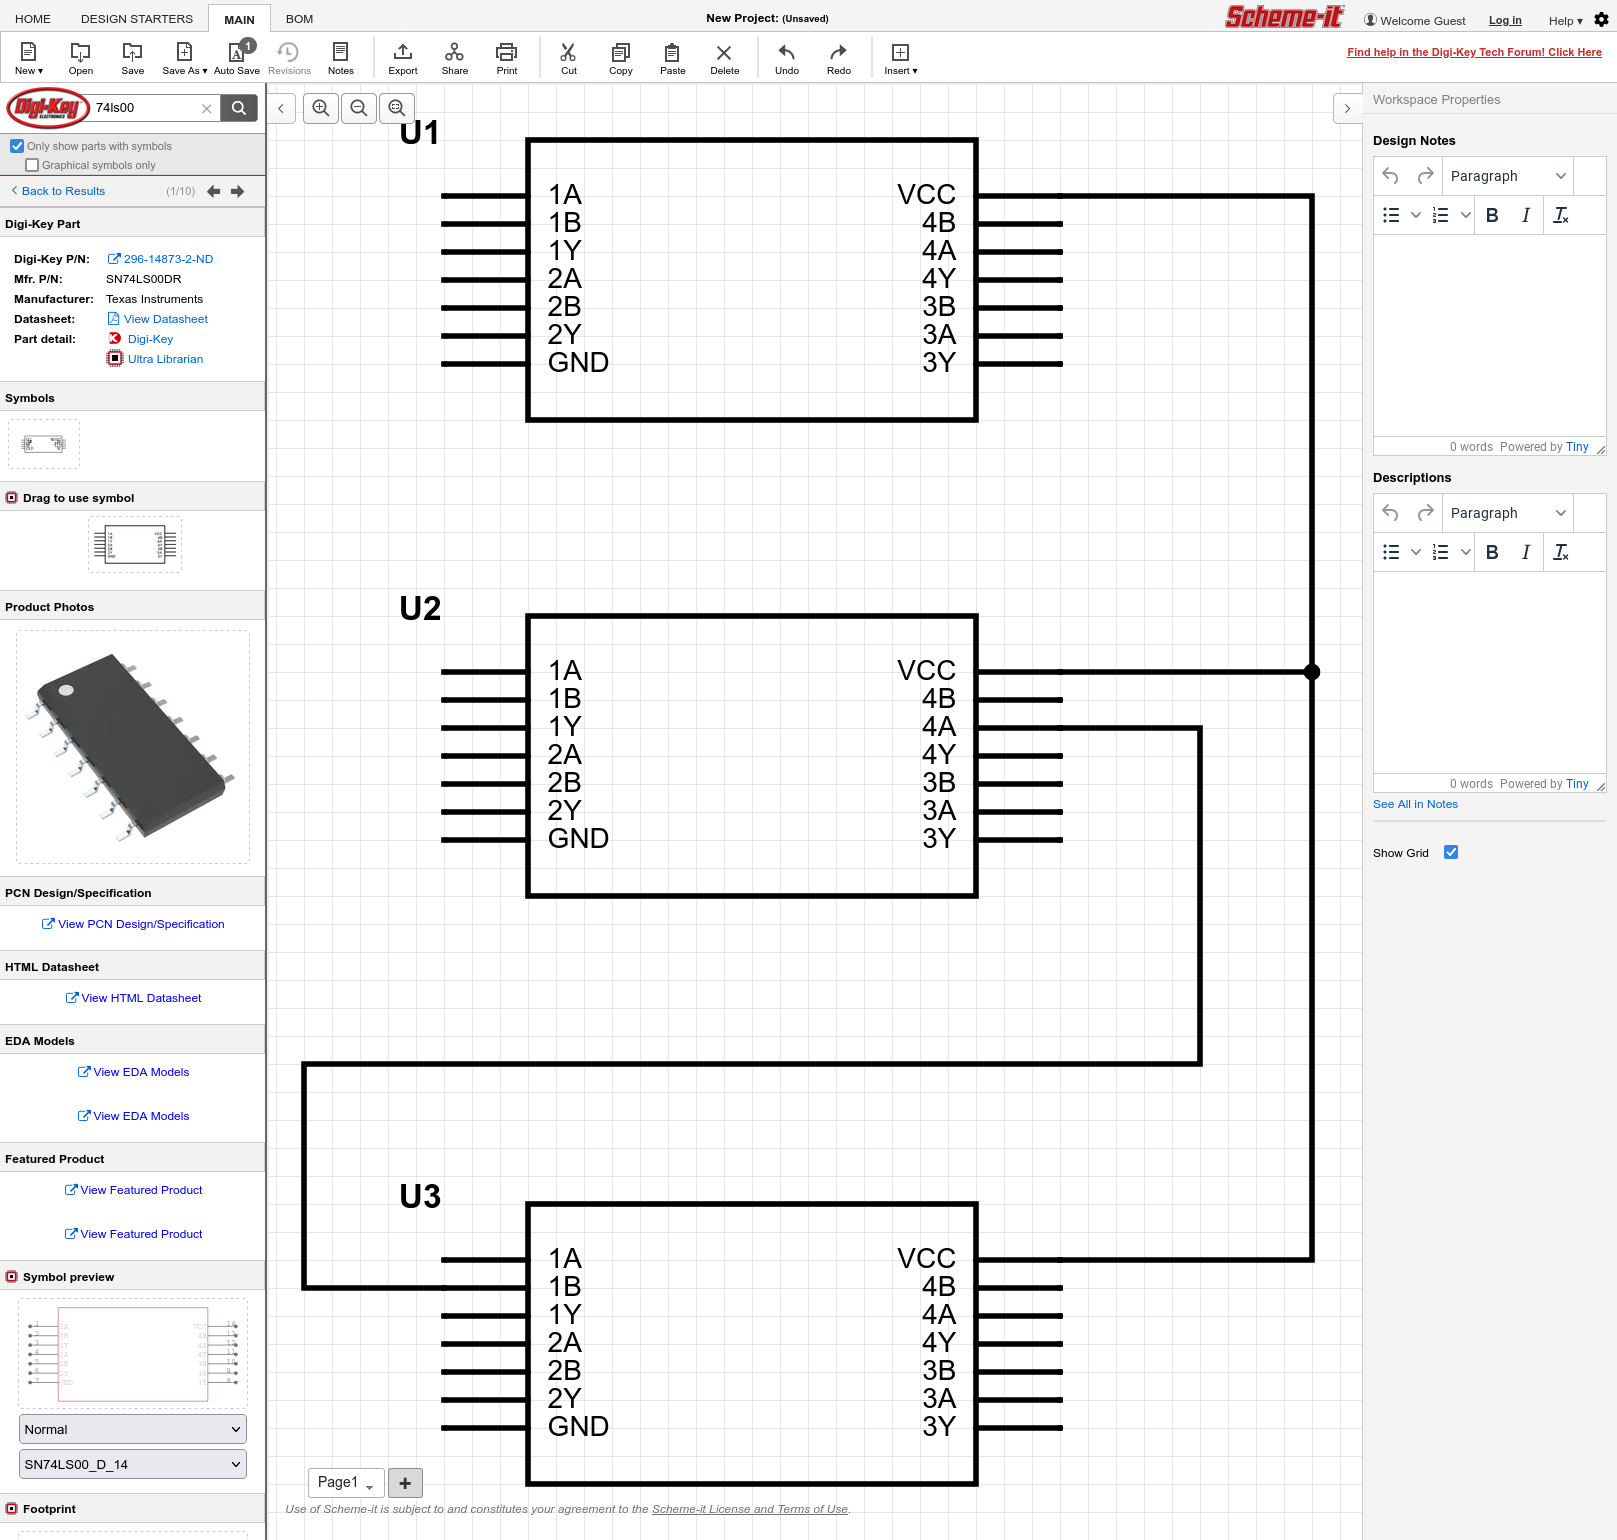Toggle bold in Design Notes editor
1617x1540 pixels.
click(1492, 215)
